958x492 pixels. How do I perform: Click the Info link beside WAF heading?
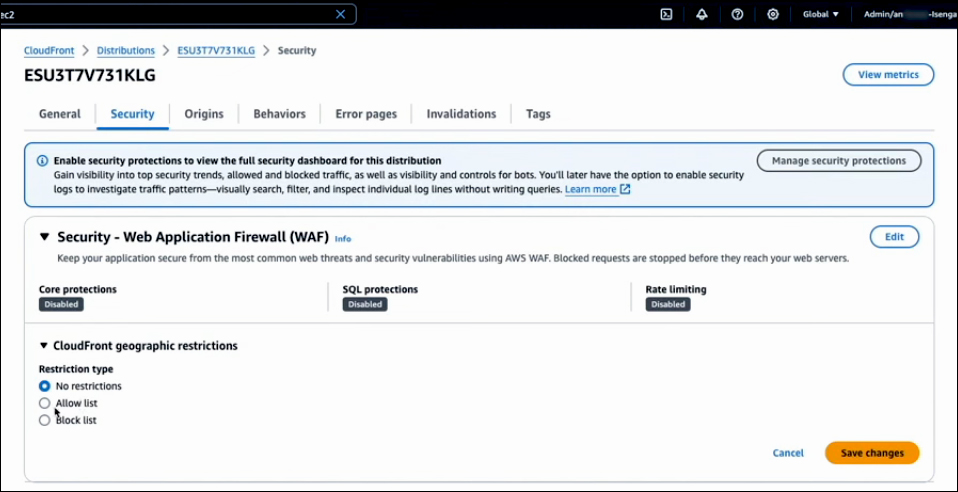(x=343, y=239)
